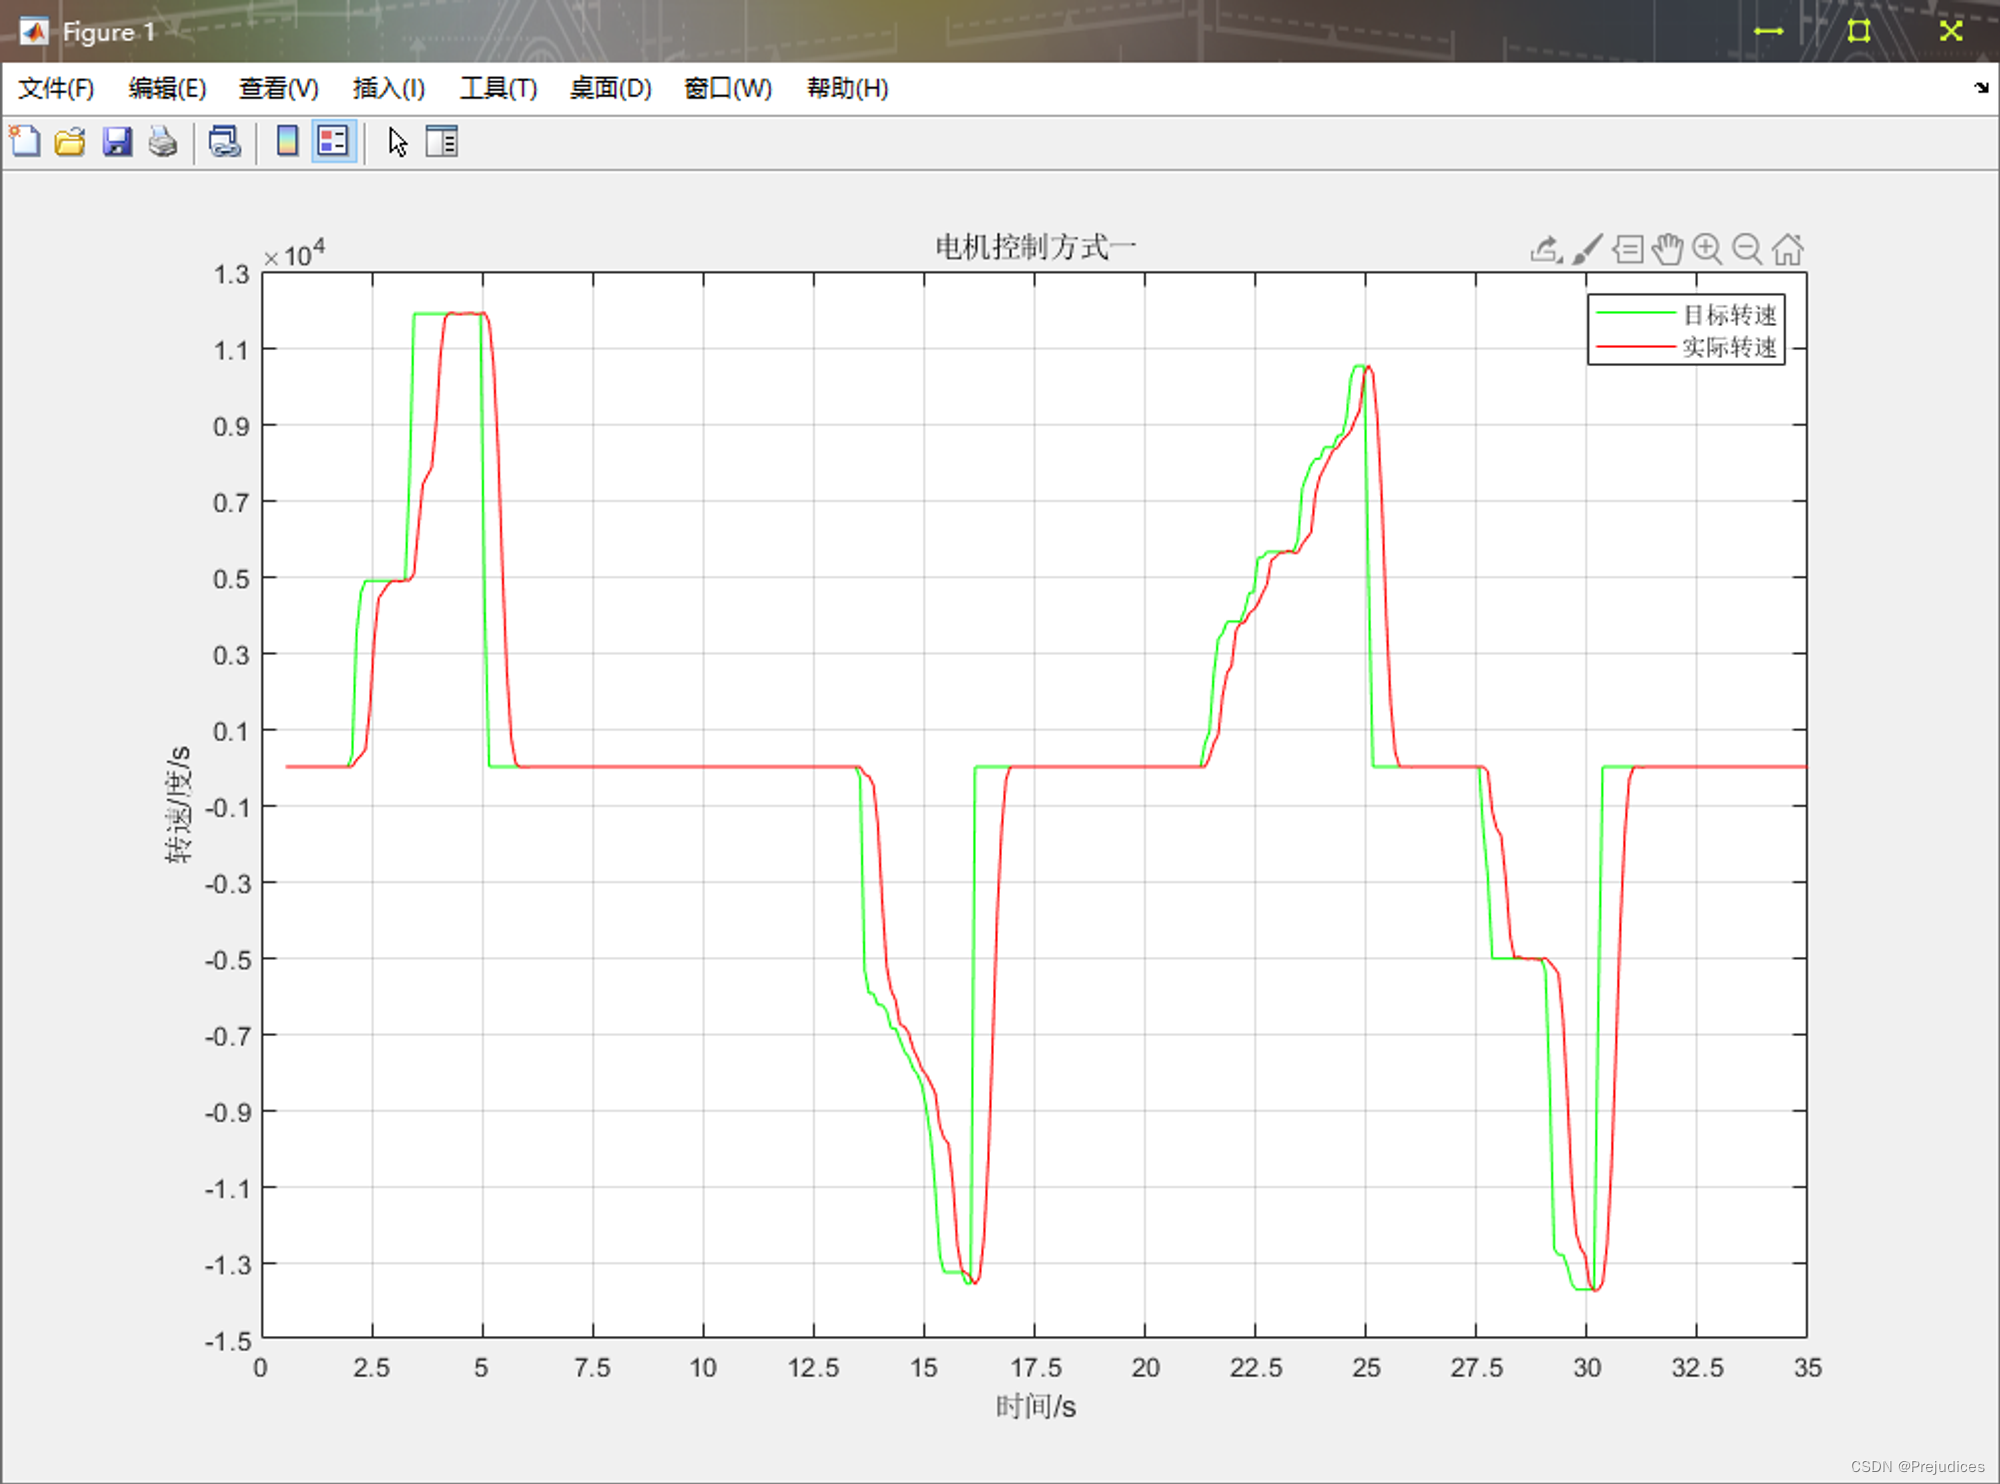Open the Property Inspector icon
The width and height of the screenshot is (2000, 1484).
441,142
